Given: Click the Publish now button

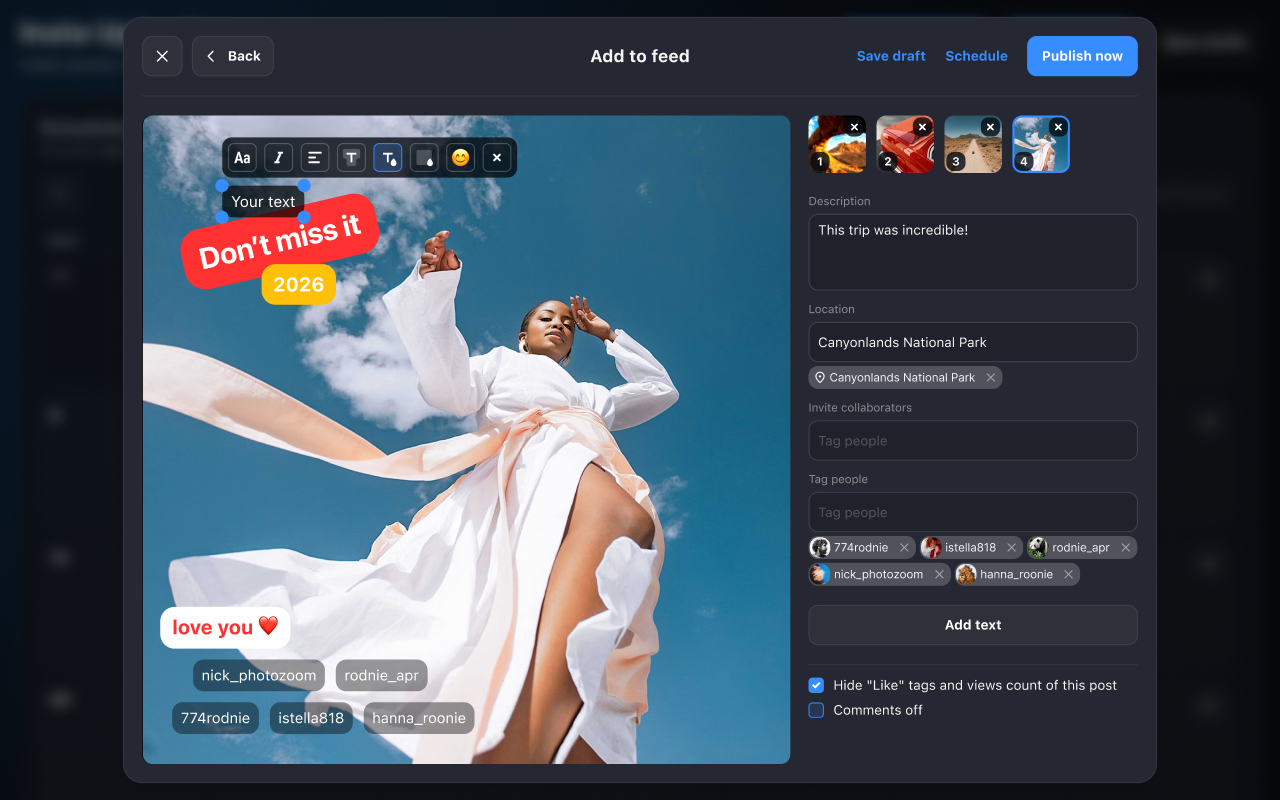Looking at the screenshot, I should tap(1082, 56).
